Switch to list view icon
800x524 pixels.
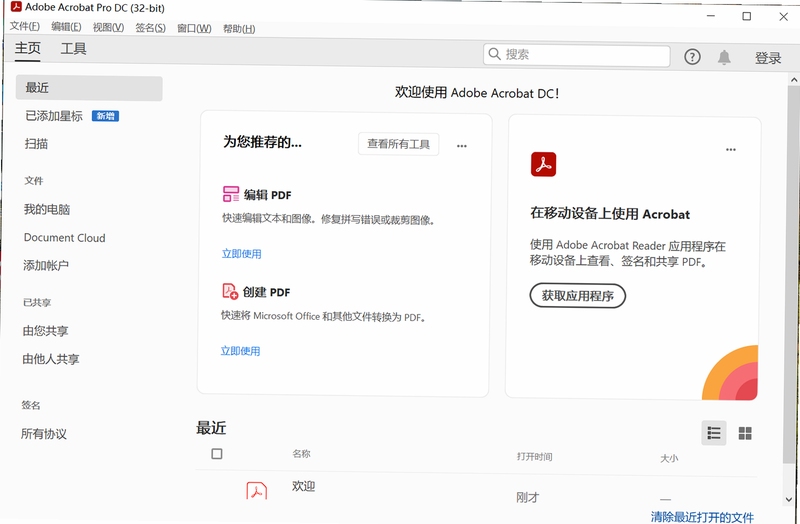(x=714, y=433)
